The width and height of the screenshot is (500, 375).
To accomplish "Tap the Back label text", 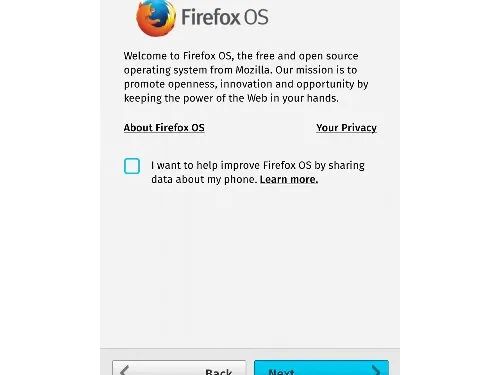I will point(218,371).
